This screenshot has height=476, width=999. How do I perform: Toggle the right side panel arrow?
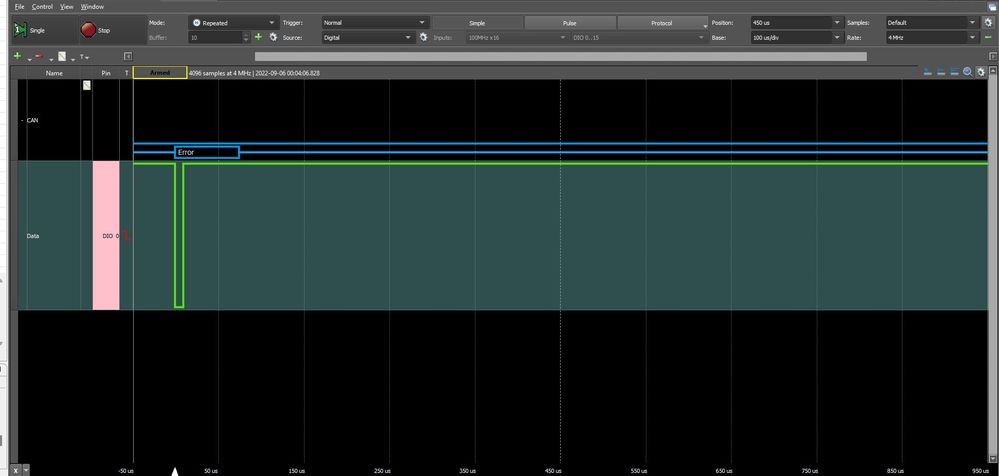tap(992, 57)
